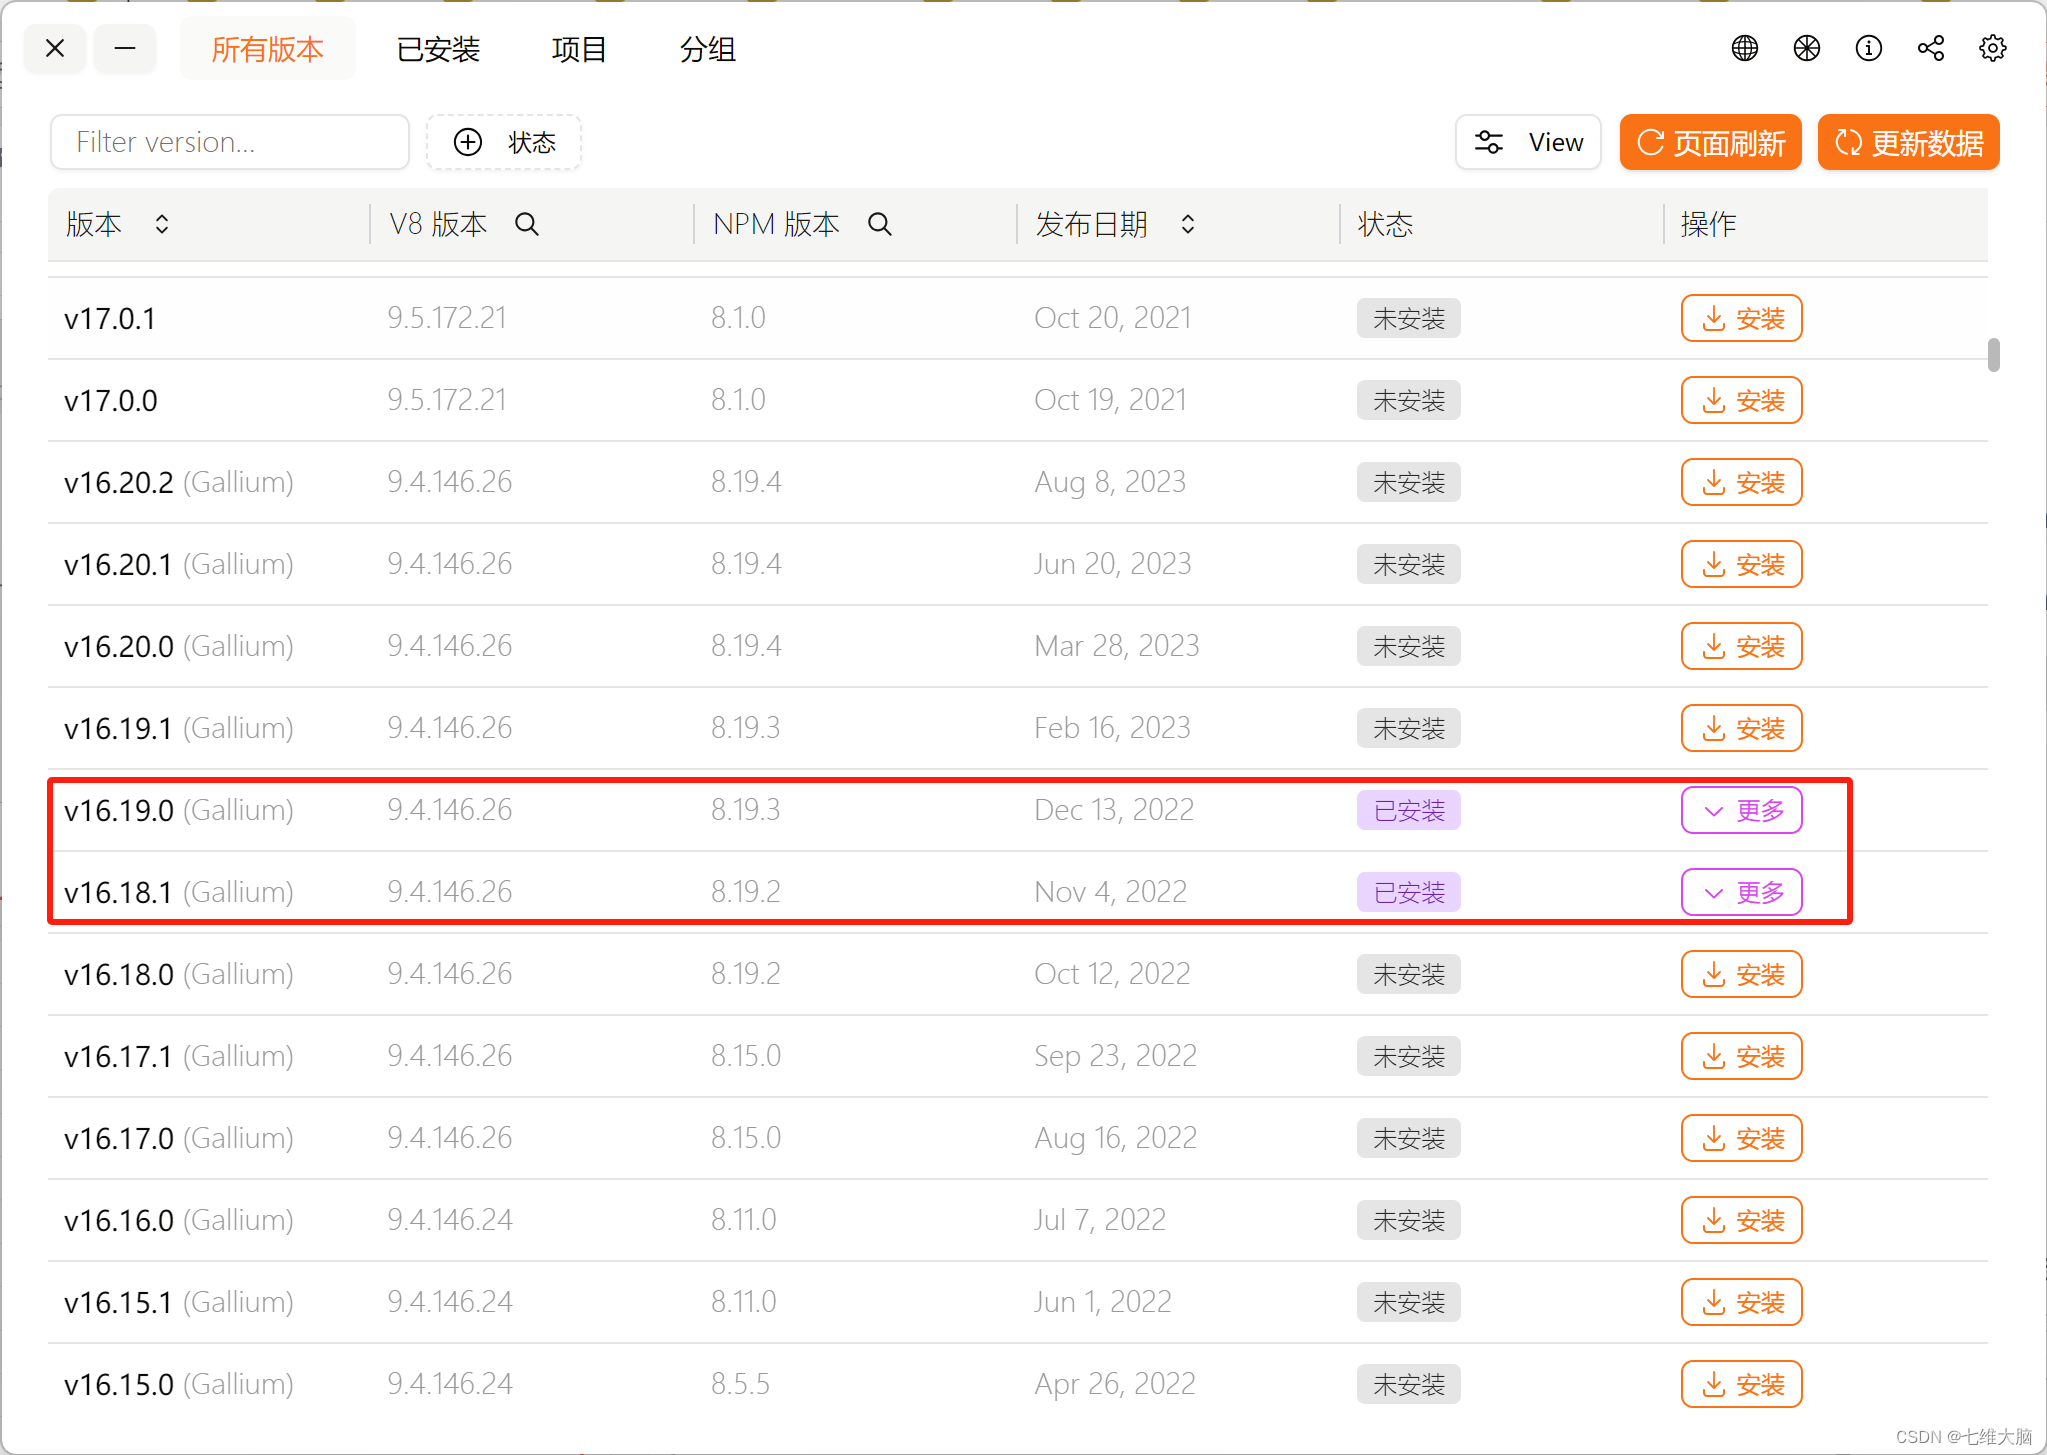Click the share icon in header
Screen dimensions: 2047x1455
click(1930, 48)
